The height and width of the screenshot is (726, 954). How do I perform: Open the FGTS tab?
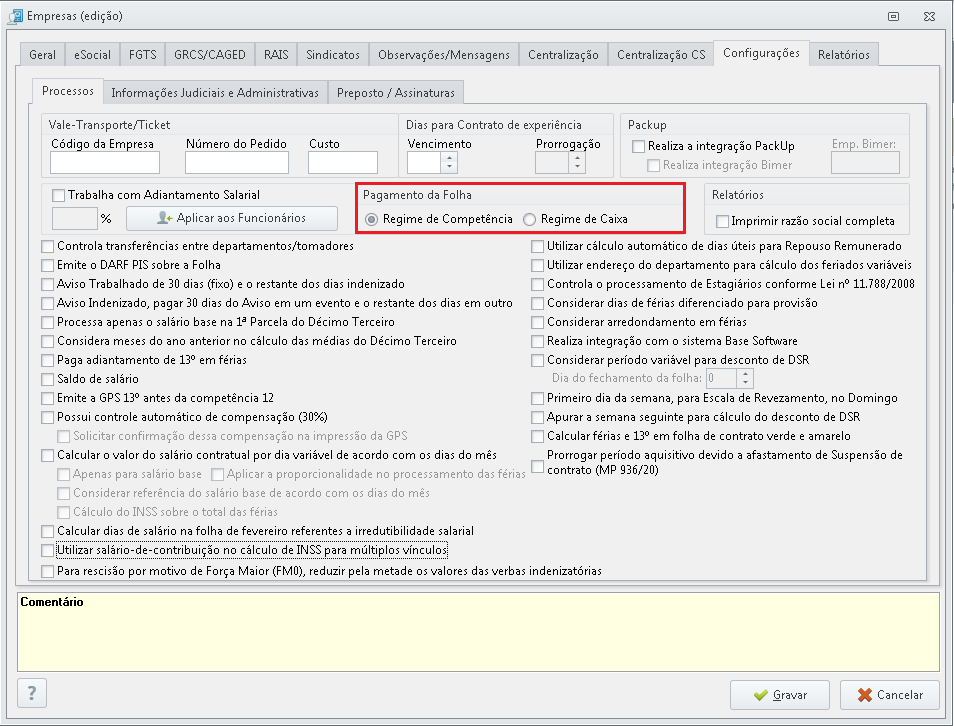pyautogui.click(x=142, y=55)
